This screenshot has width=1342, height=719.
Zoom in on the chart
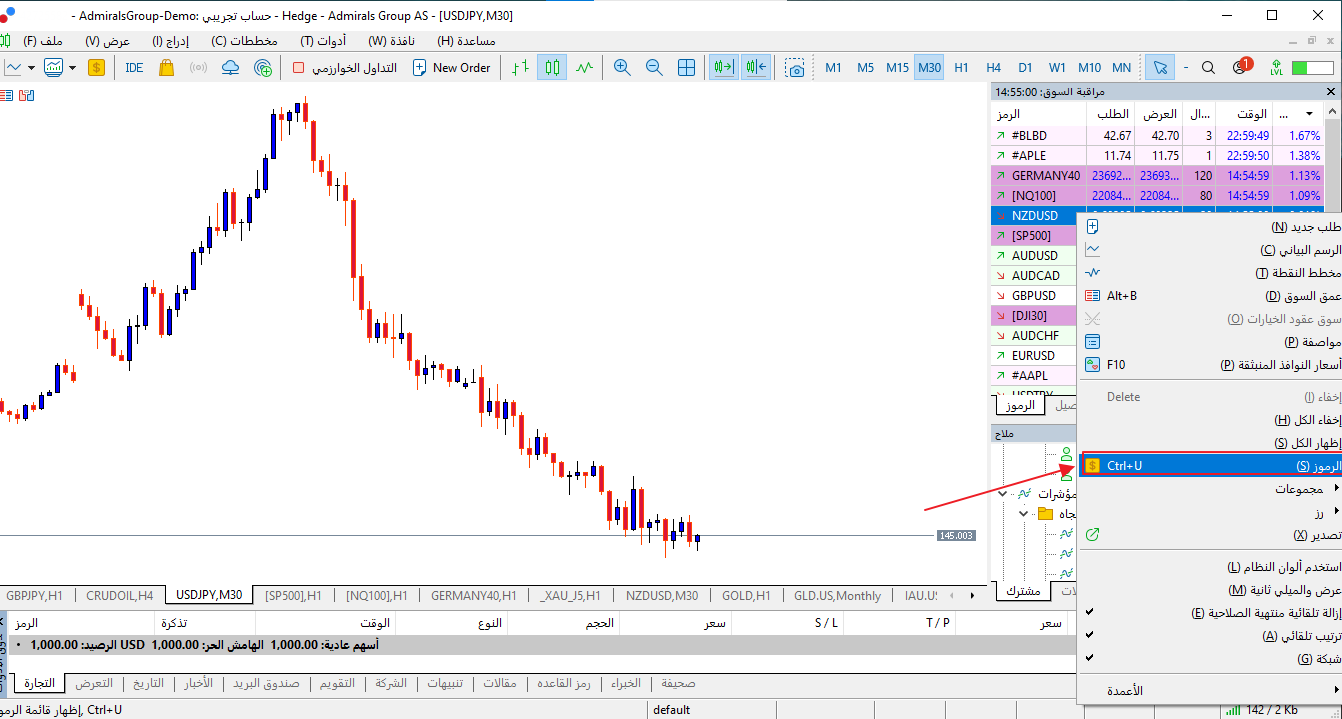point(622,68)
